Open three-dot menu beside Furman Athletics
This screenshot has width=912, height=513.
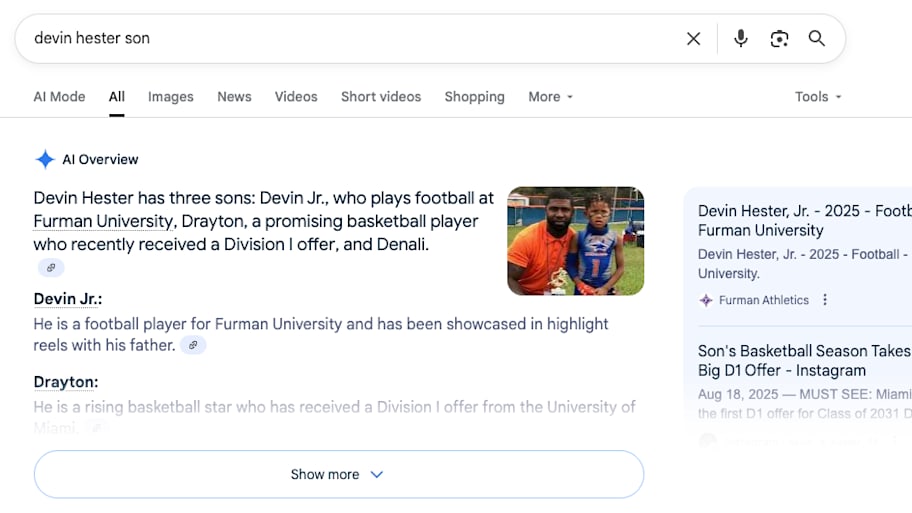pyautogui.click(x=825, y=300)
